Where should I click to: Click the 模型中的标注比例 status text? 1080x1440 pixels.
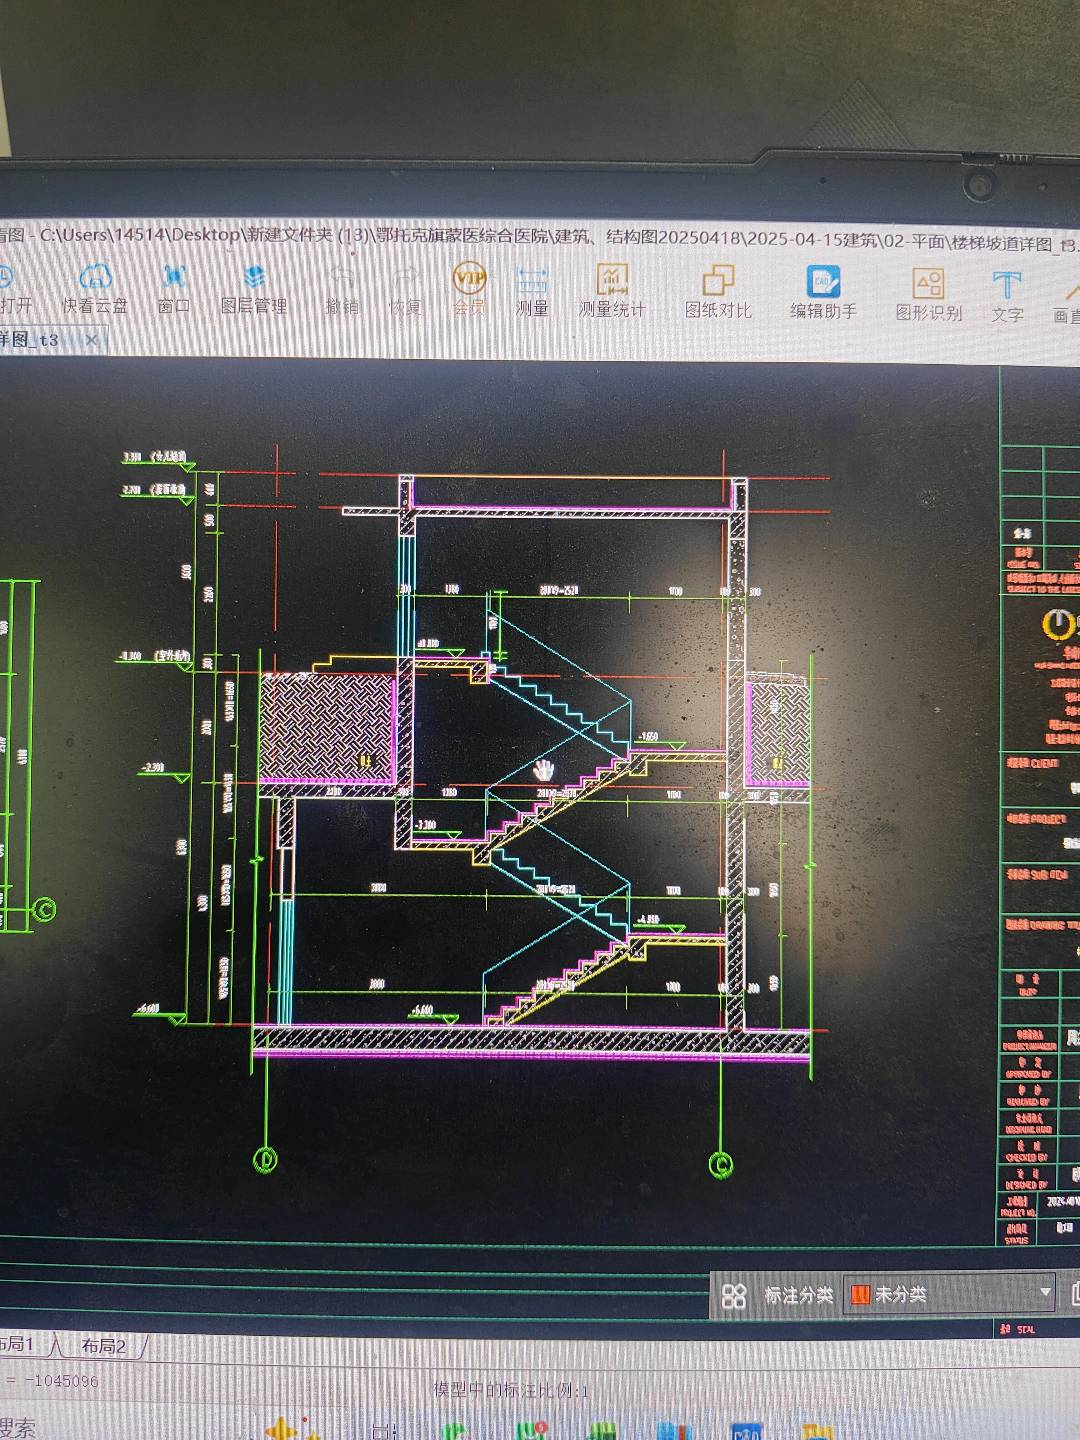click(x=511, y=1391)
